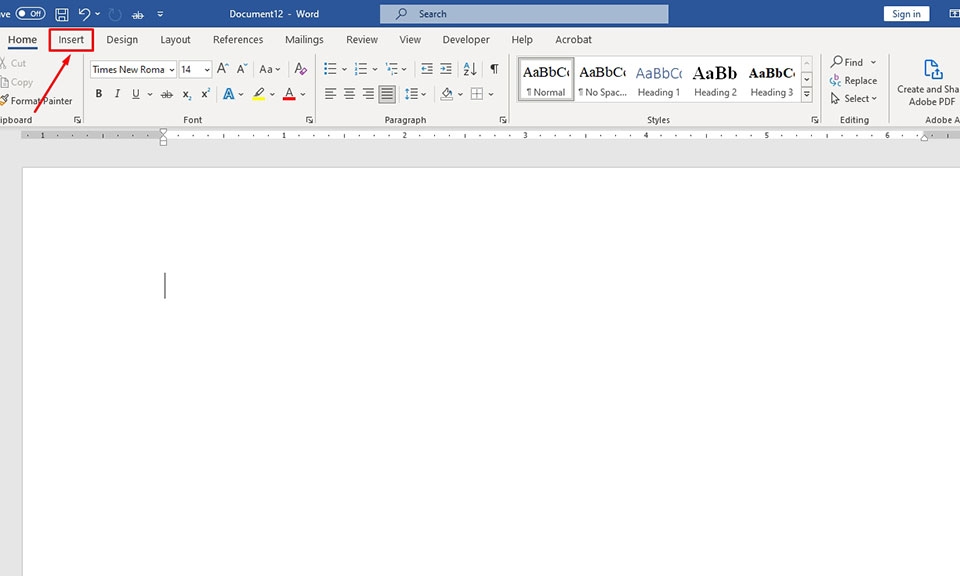Center align the paragraph

(x=349, y=94)
